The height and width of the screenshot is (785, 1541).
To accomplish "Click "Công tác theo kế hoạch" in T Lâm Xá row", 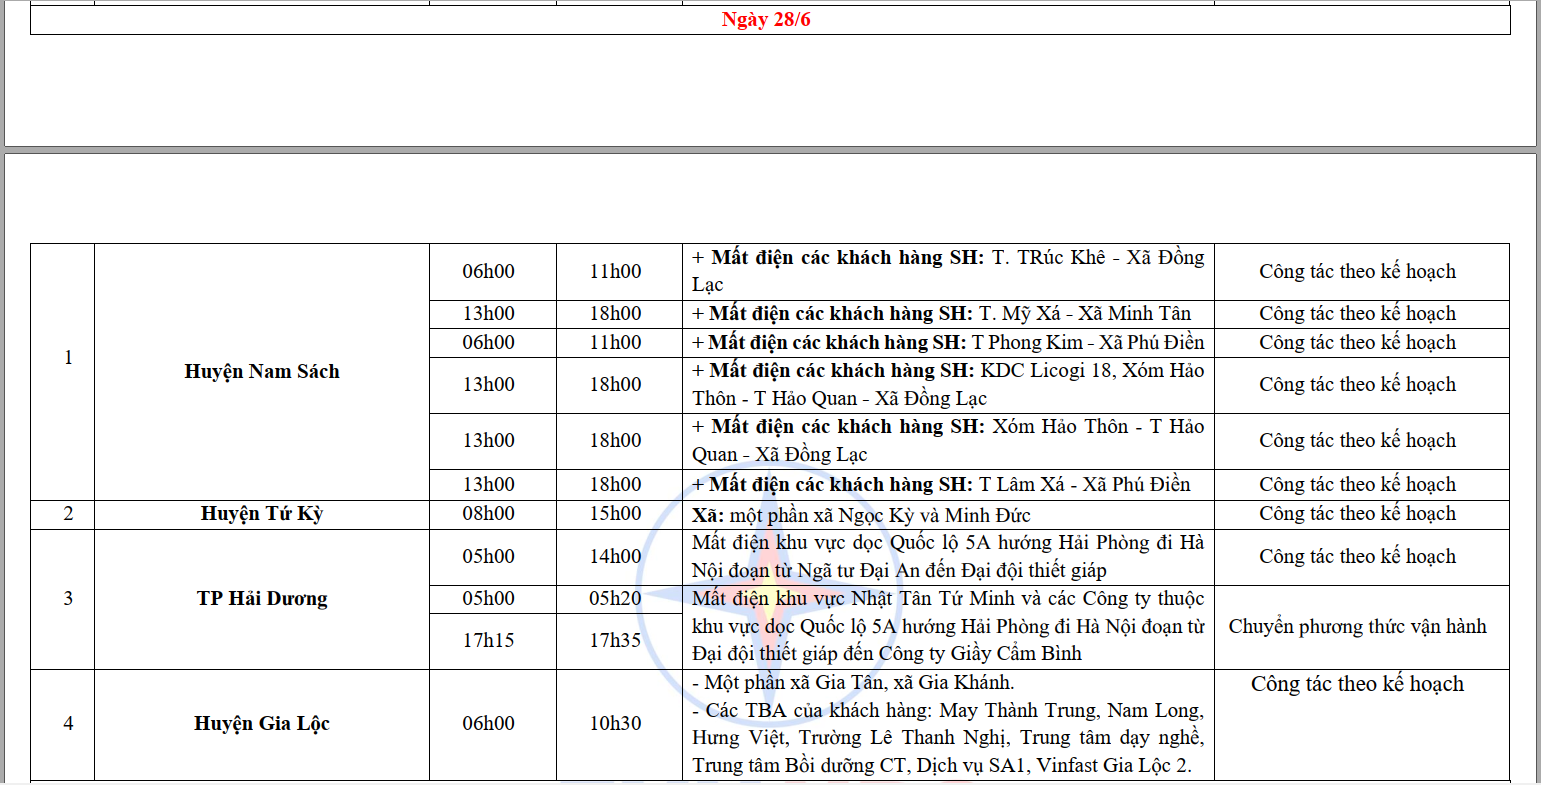I will (1358, 485).
